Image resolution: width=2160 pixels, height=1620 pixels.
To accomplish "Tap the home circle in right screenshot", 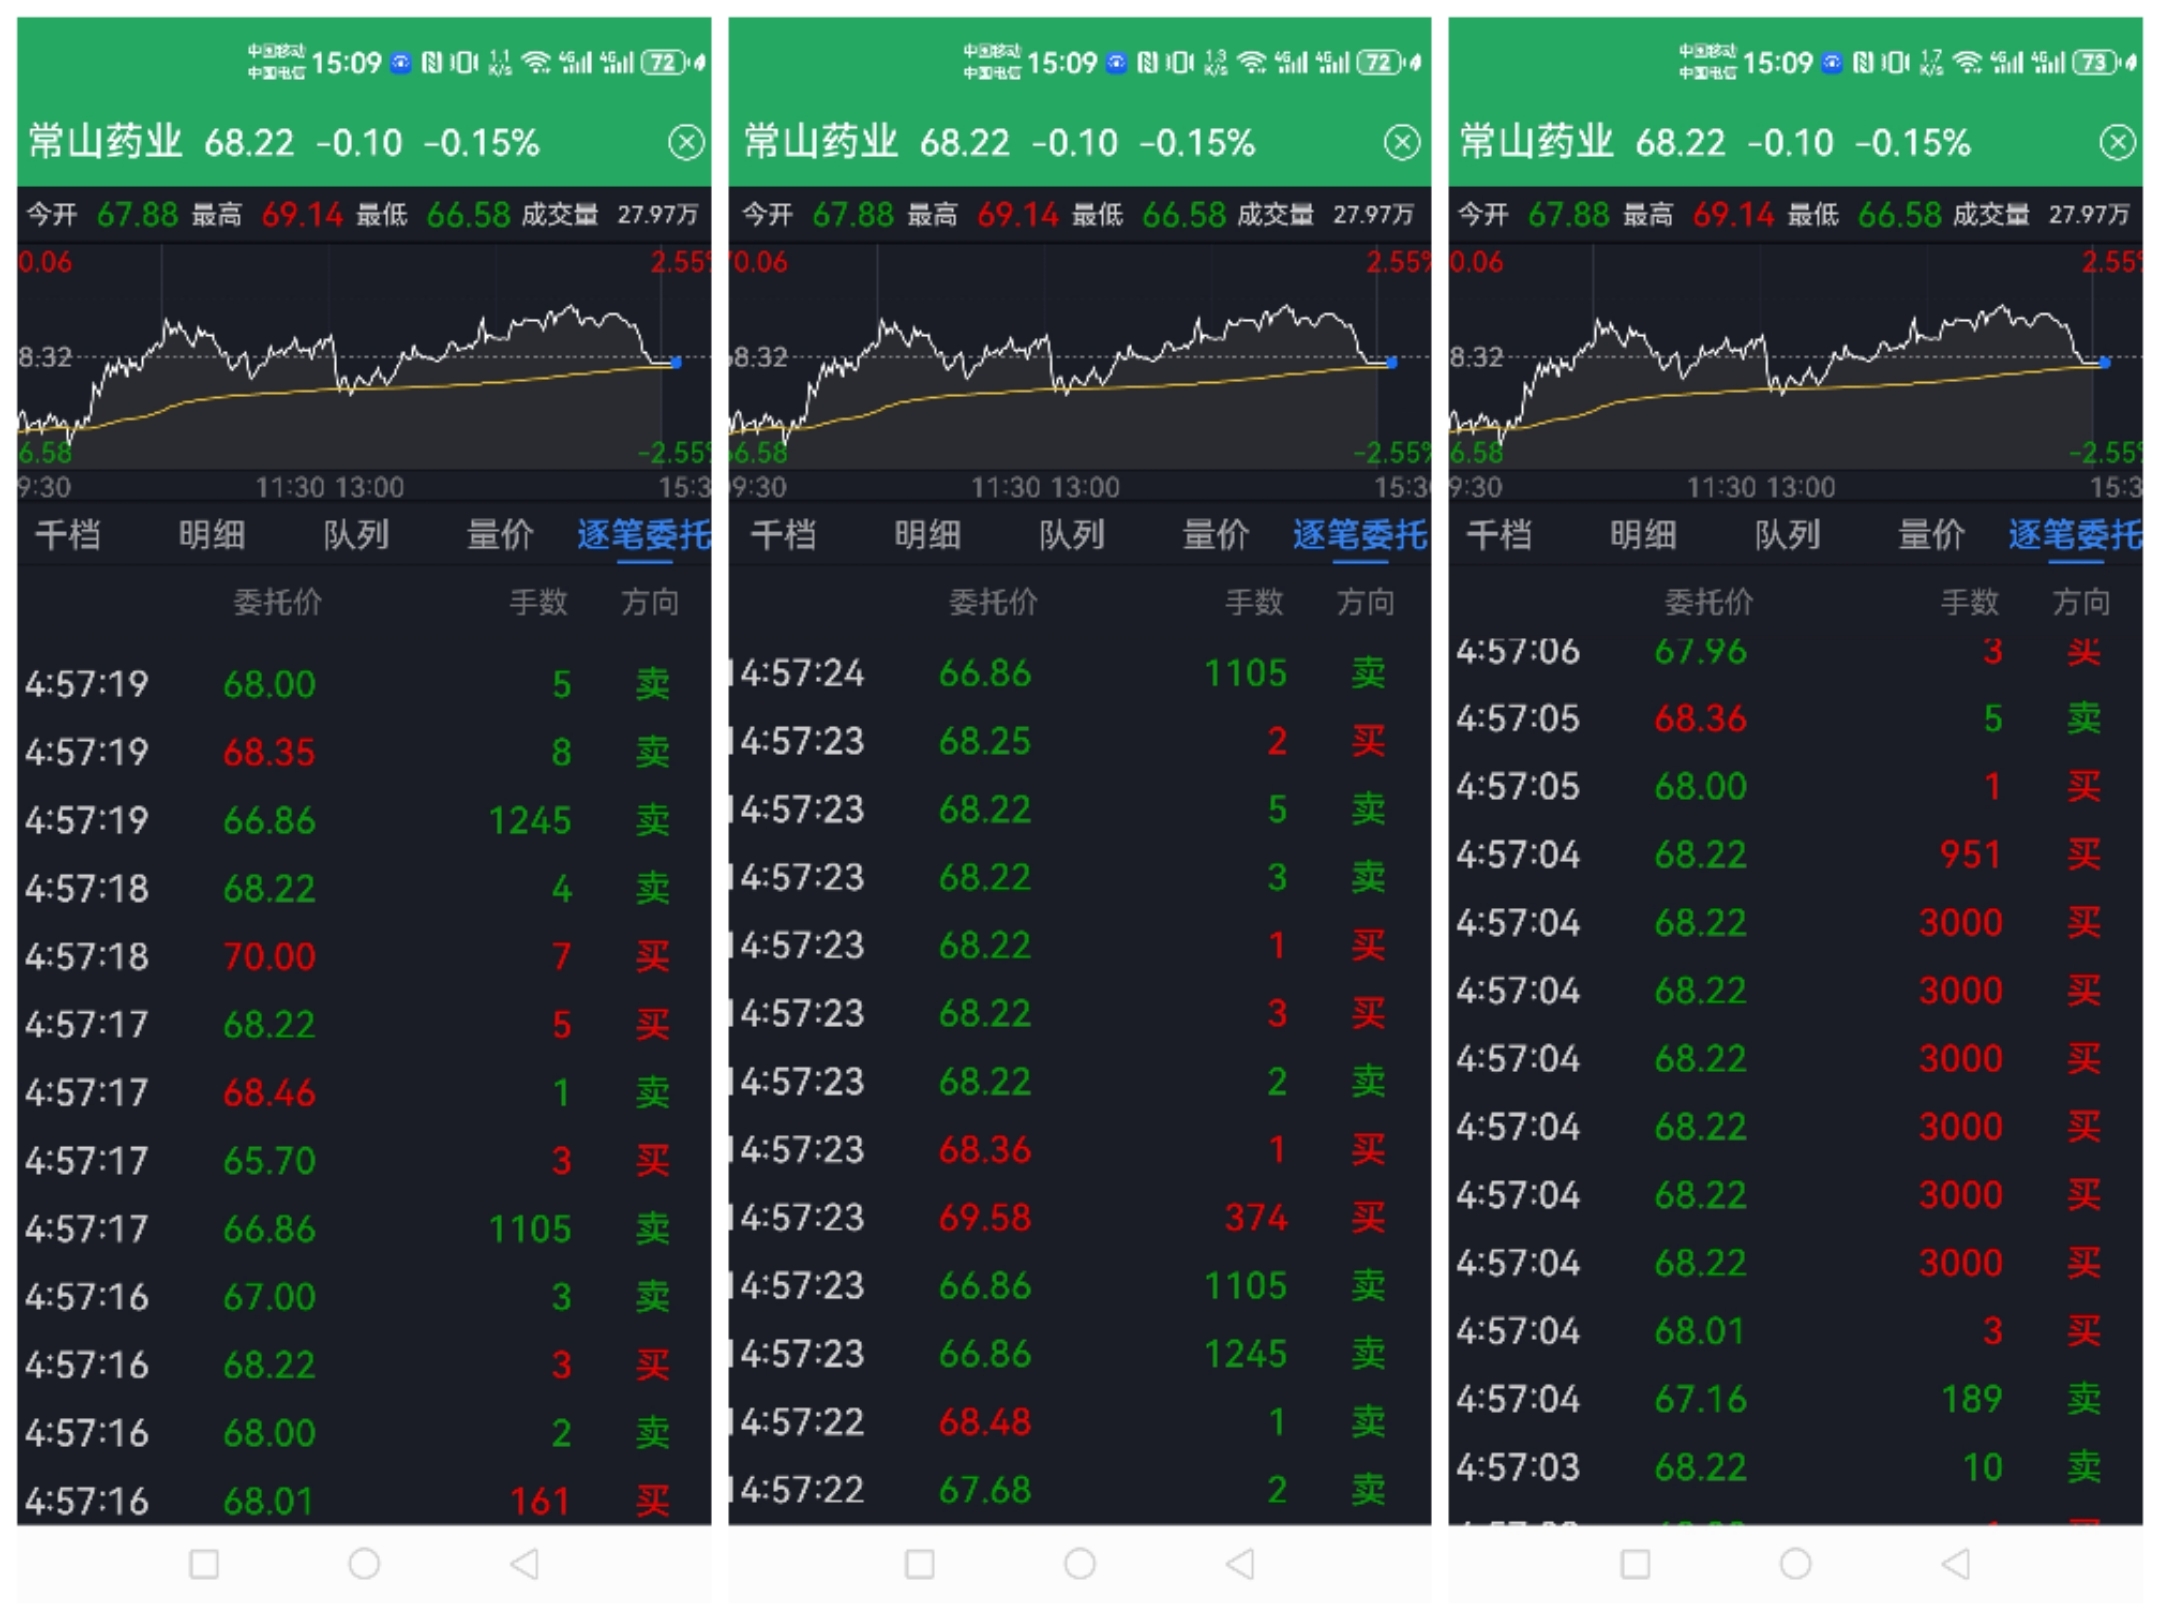I will point(1795,1563).
